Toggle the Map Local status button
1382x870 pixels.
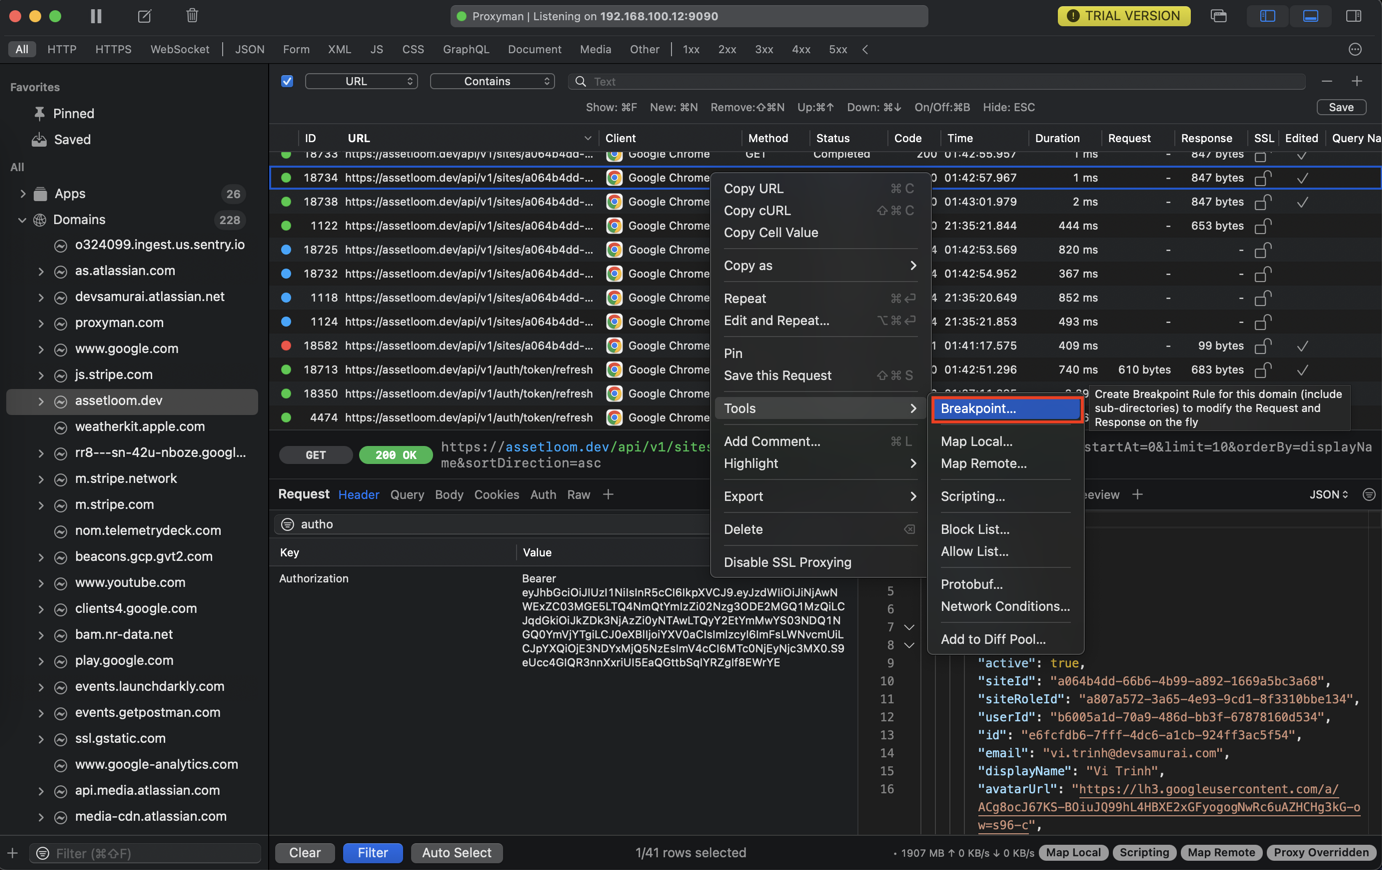(x=1073, y=853)
